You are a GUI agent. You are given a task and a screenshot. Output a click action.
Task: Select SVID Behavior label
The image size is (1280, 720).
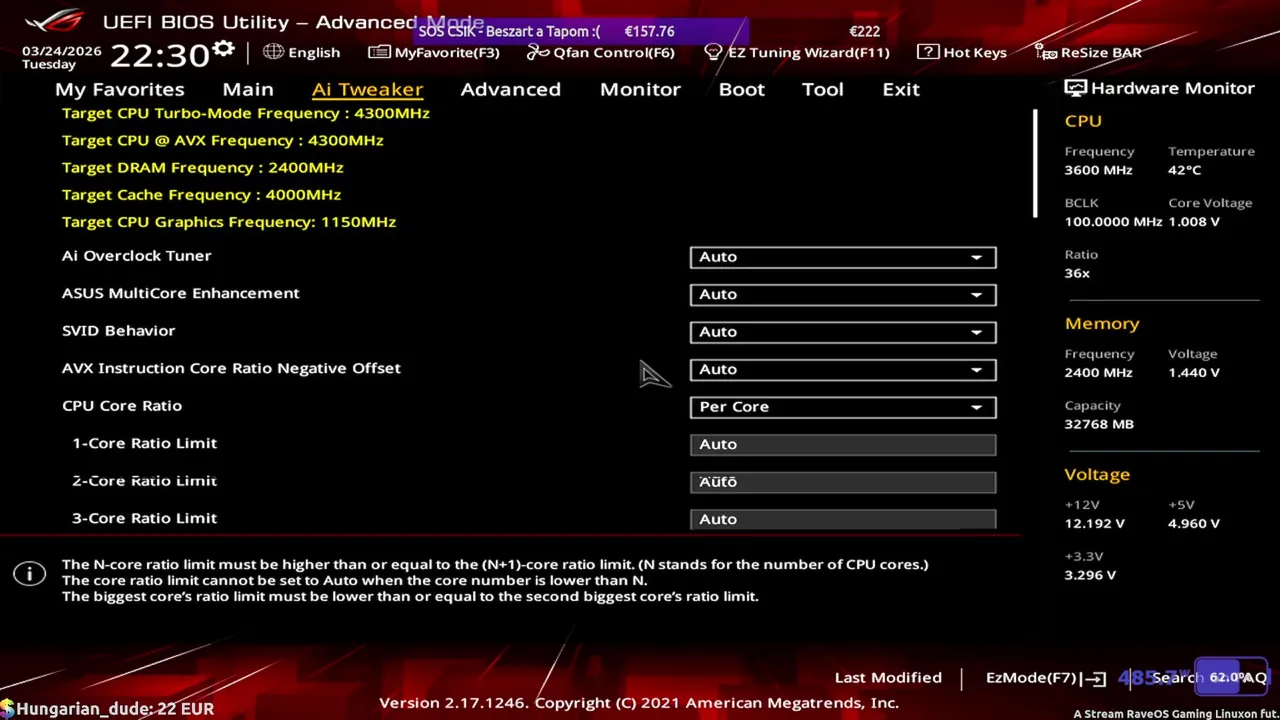tap(118, 331)
